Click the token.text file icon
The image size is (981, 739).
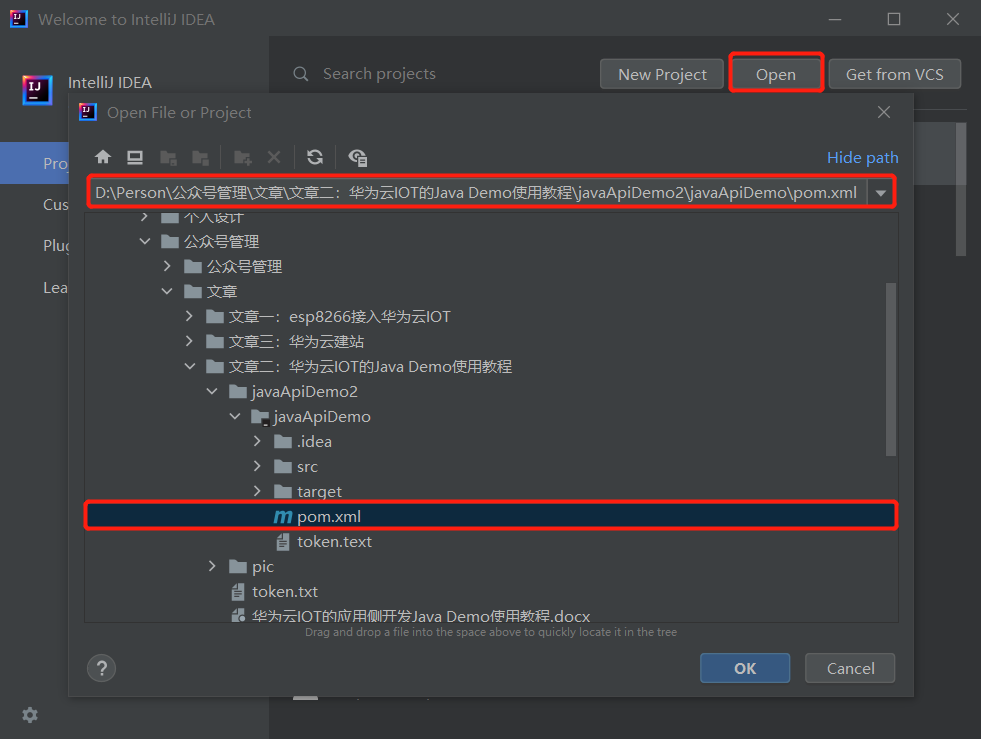pyautogui.click(x=283, y=542)
